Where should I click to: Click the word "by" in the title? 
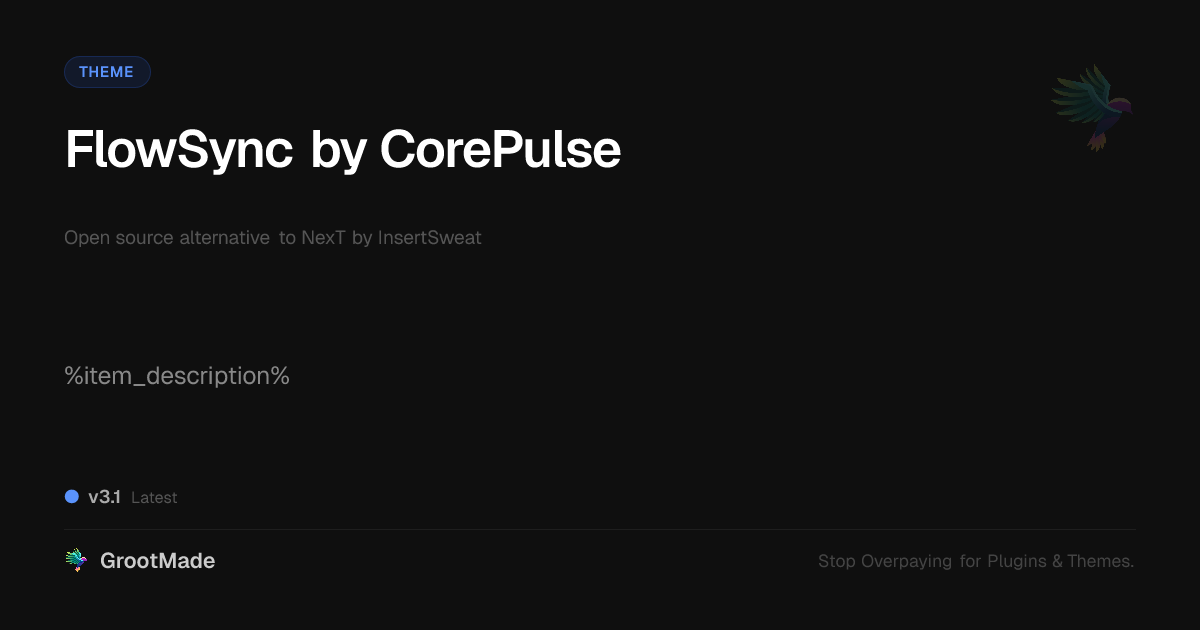(x=340, y=150)
